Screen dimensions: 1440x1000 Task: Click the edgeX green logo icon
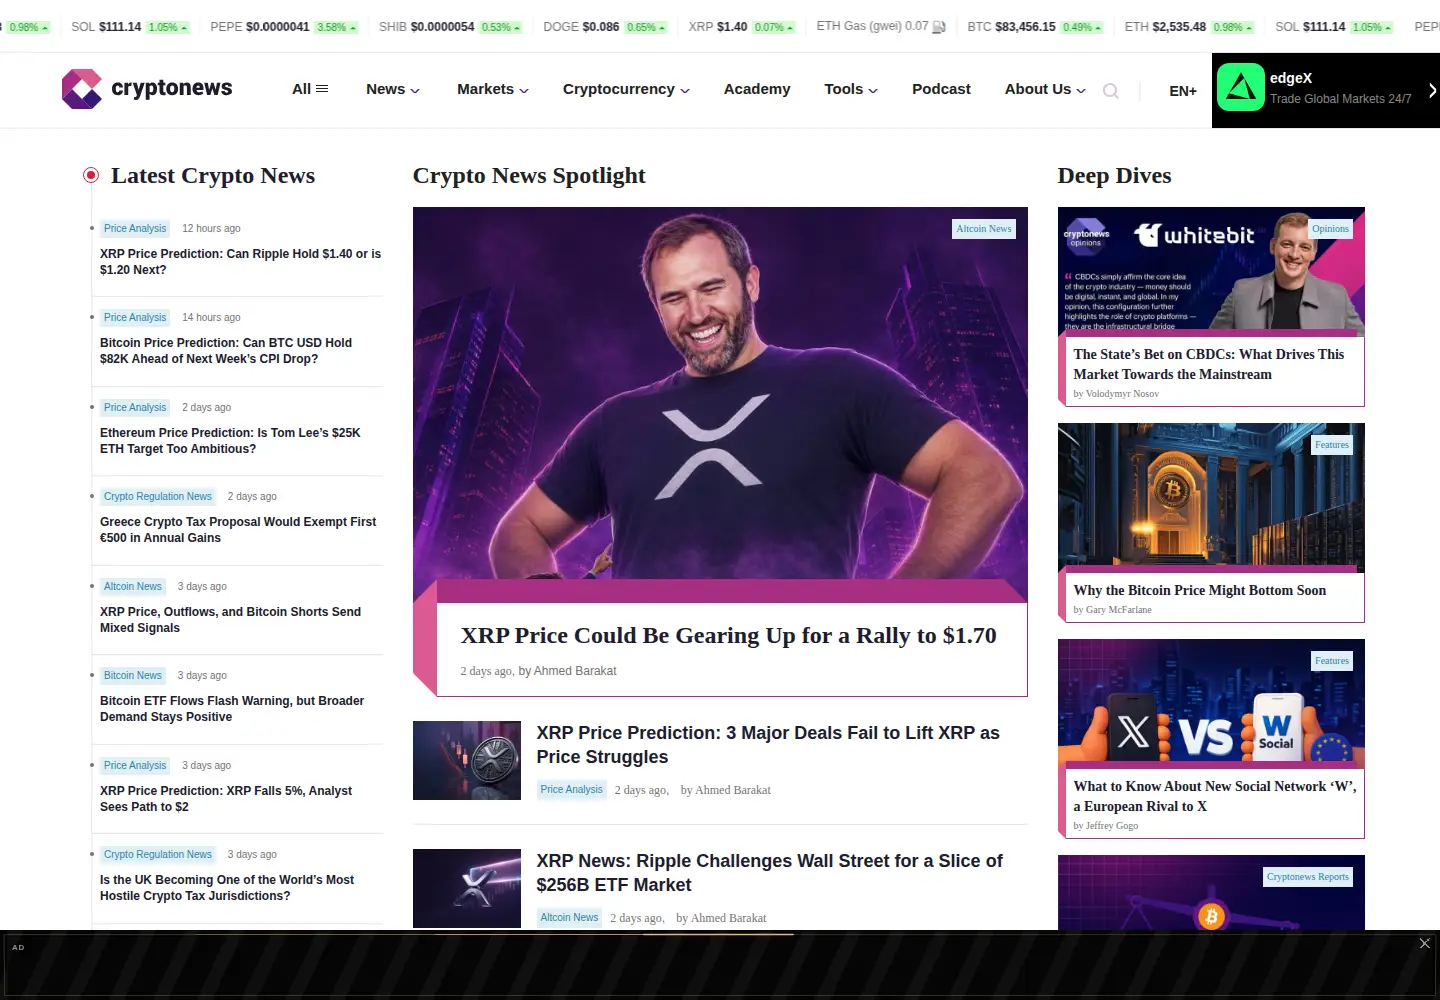(1241, 87)
